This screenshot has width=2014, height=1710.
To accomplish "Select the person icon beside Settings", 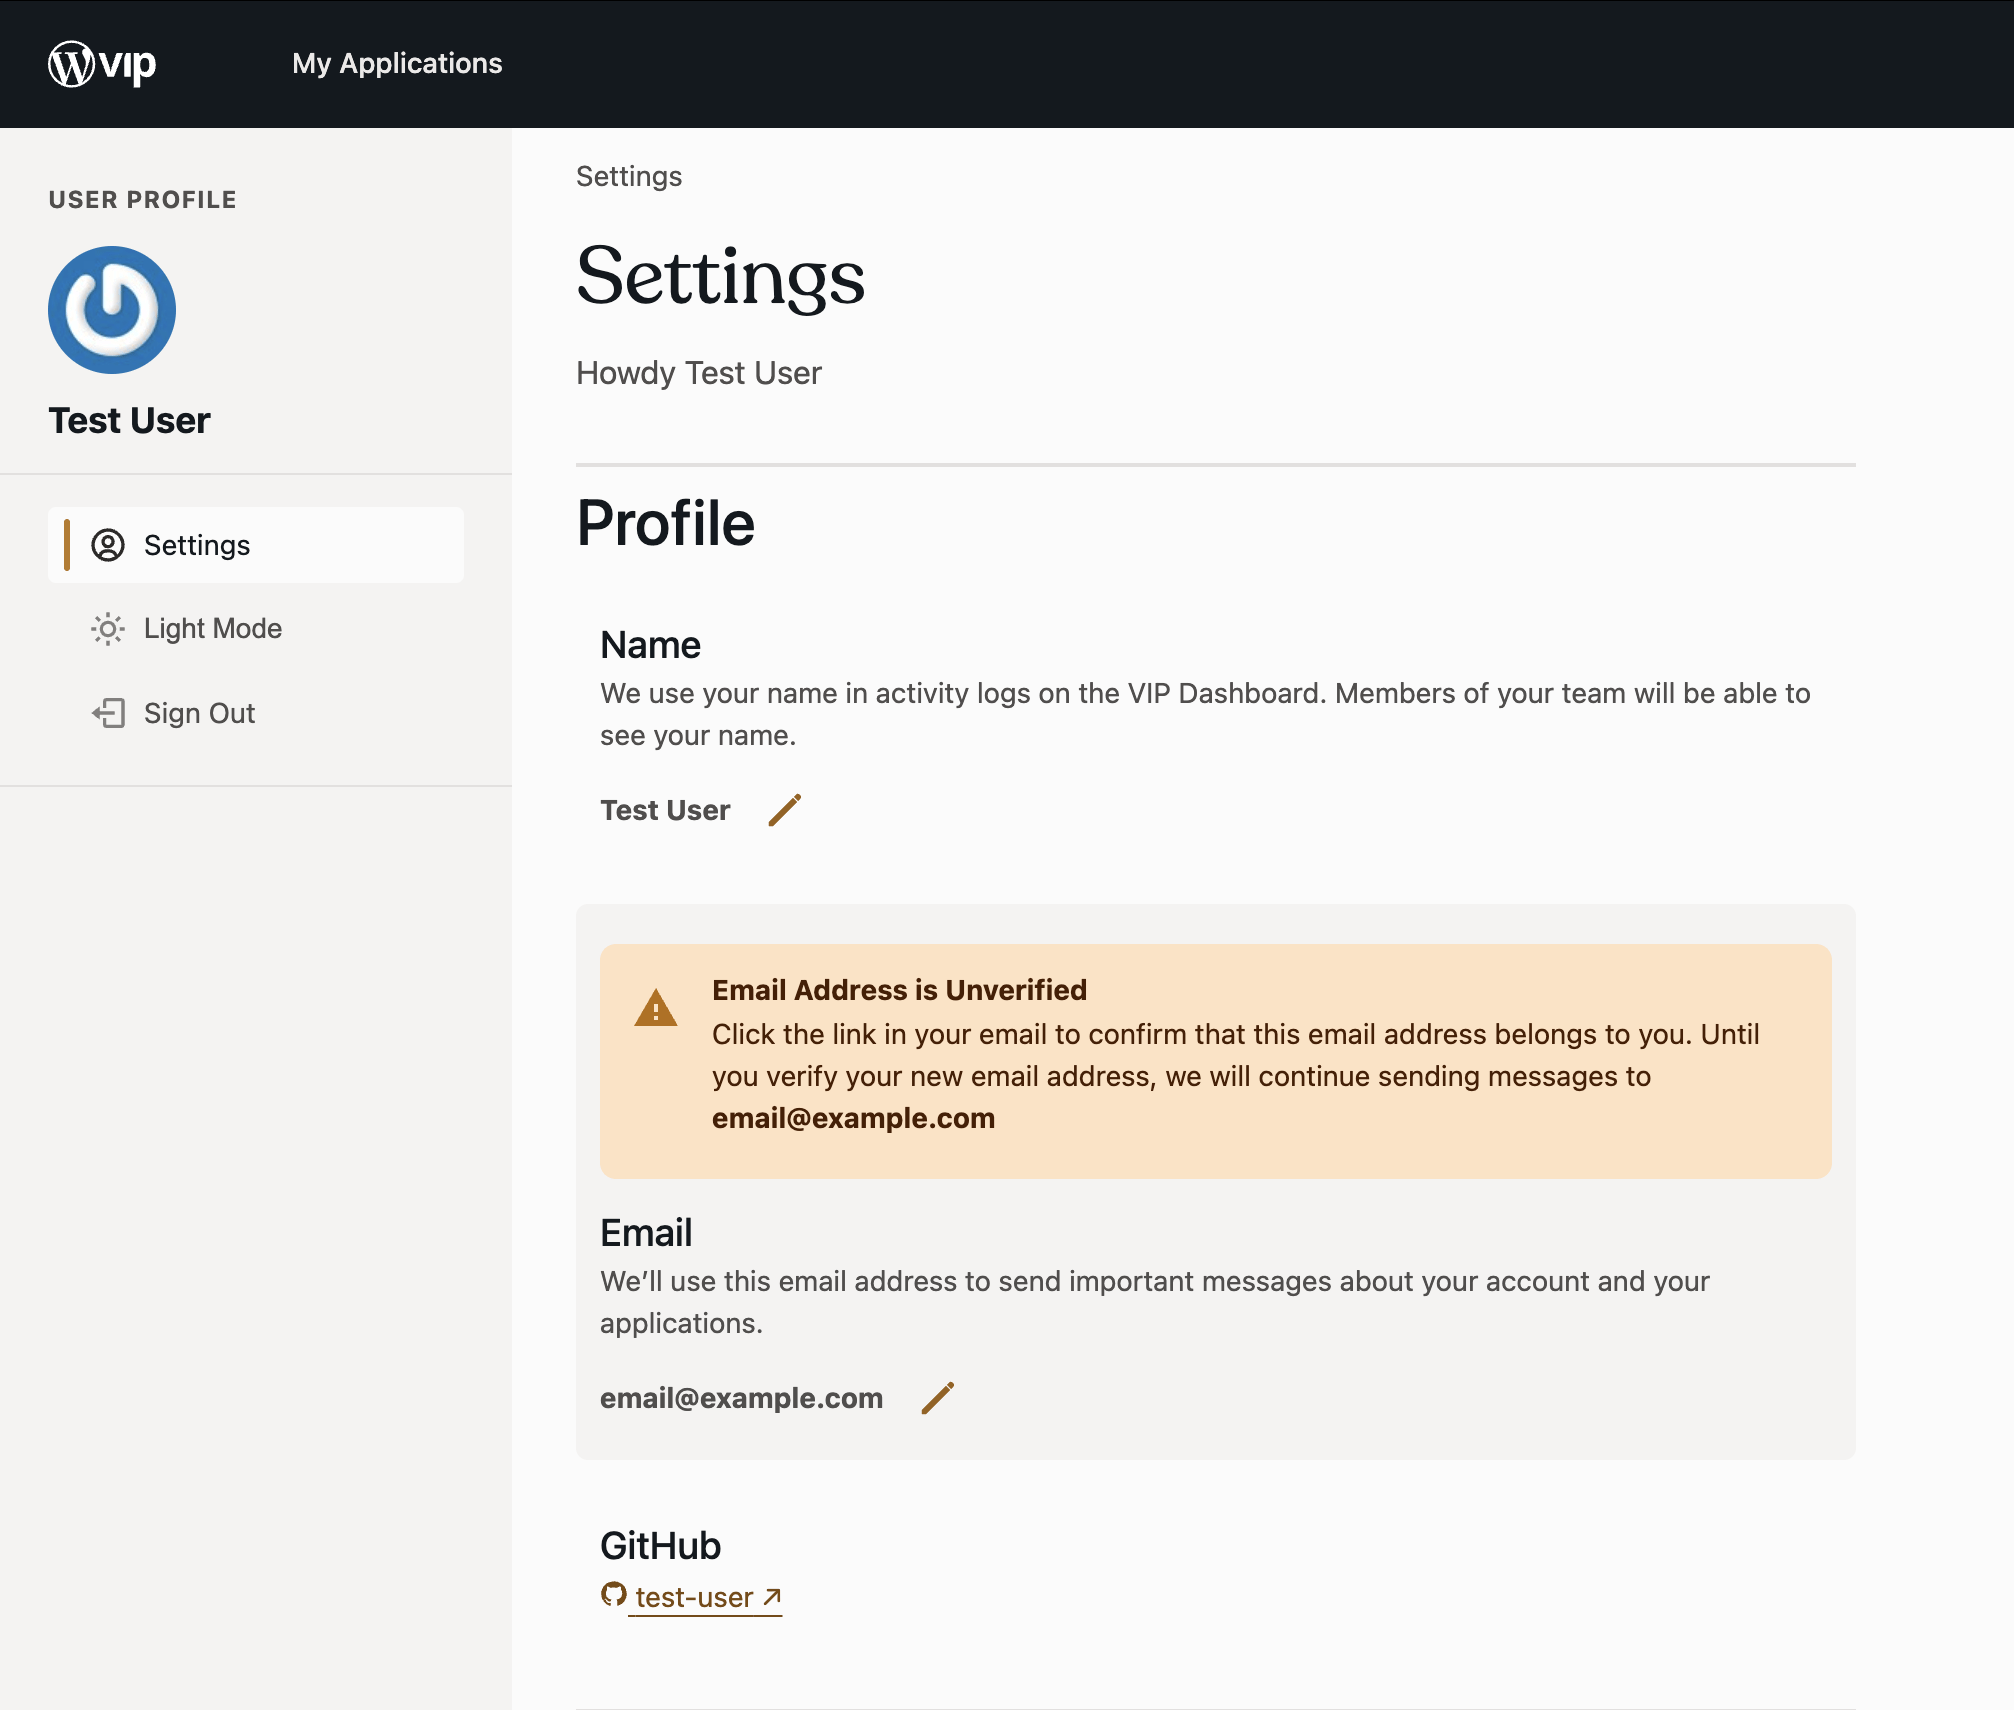I will click(x=109, y=545).
